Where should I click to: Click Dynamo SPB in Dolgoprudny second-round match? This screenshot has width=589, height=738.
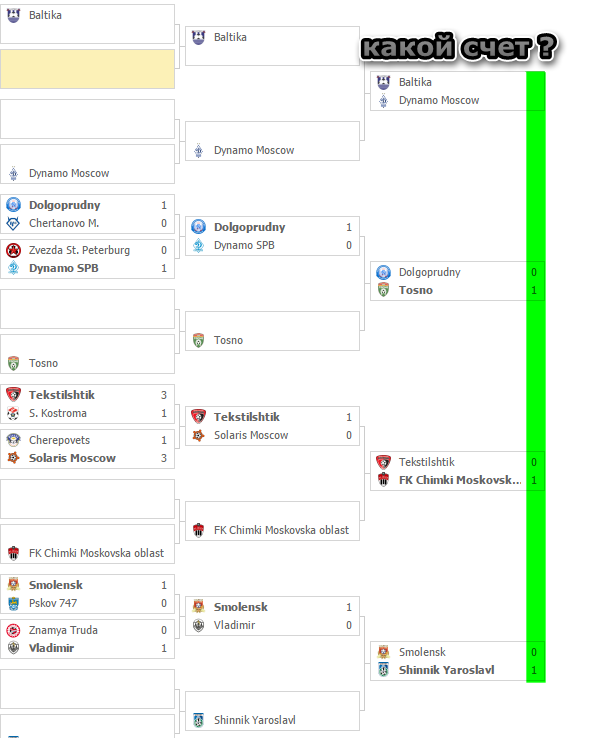[x=244, y=246]
